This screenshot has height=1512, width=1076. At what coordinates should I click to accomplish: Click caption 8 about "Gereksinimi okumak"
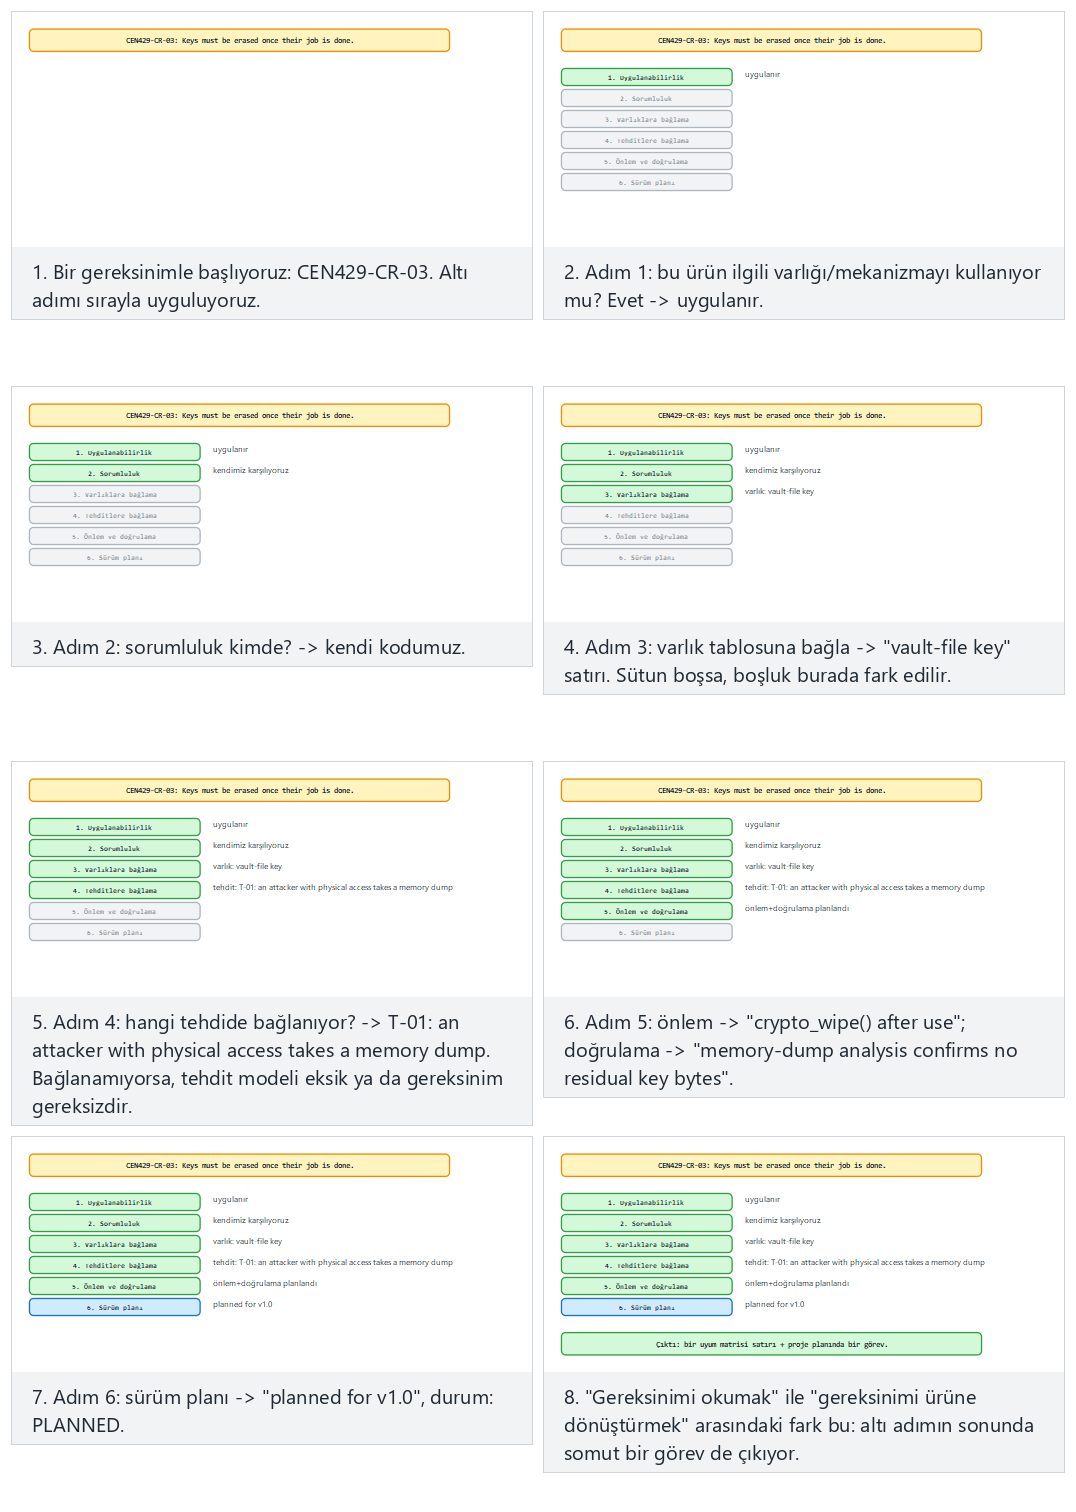798,1425
